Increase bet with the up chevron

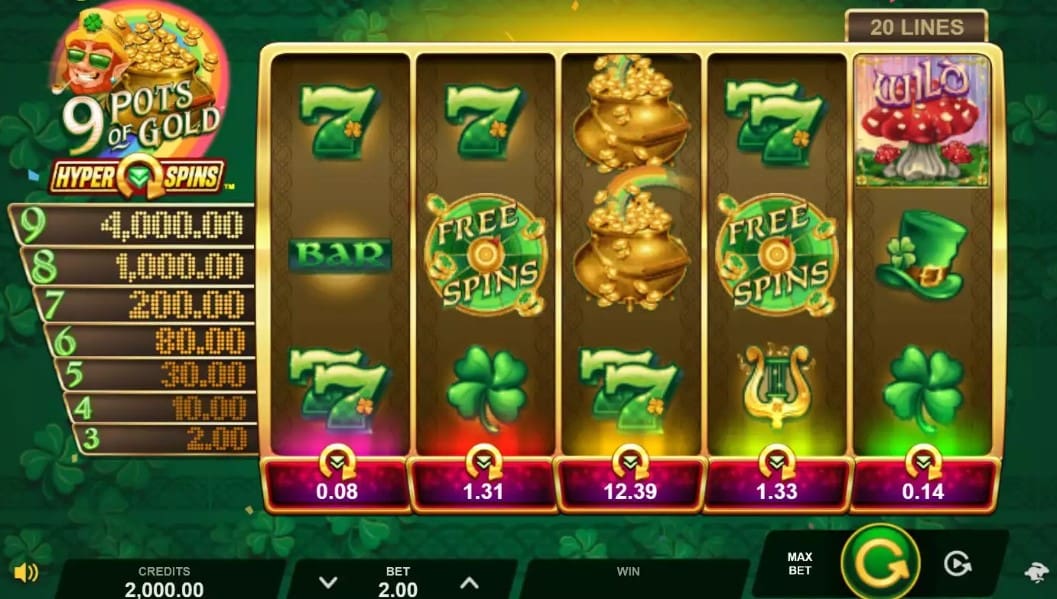click(469, 582)
